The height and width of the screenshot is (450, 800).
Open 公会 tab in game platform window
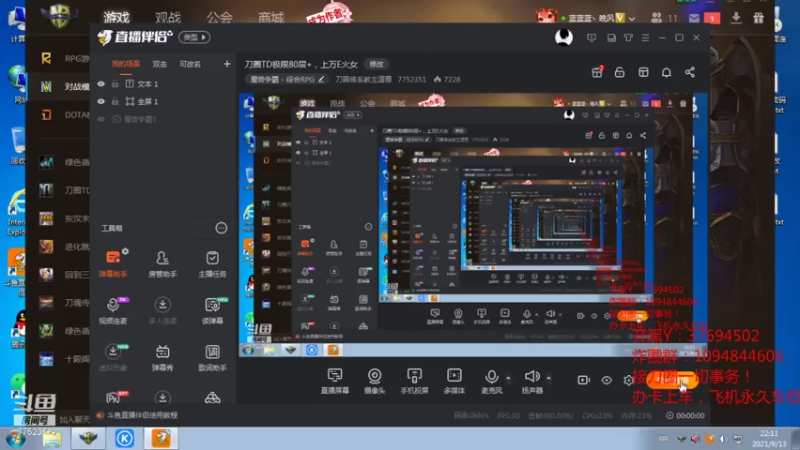(x=219, y=17)
